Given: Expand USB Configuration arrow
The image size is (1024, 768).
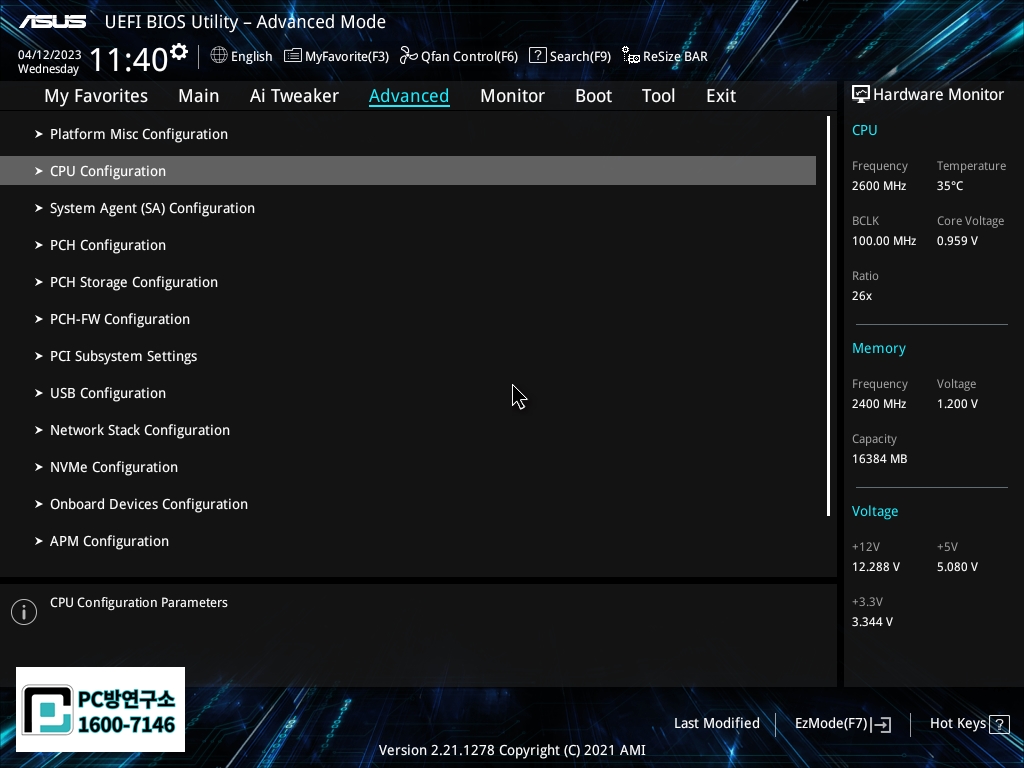Looking at the screenshot, I should coord(39,393).
